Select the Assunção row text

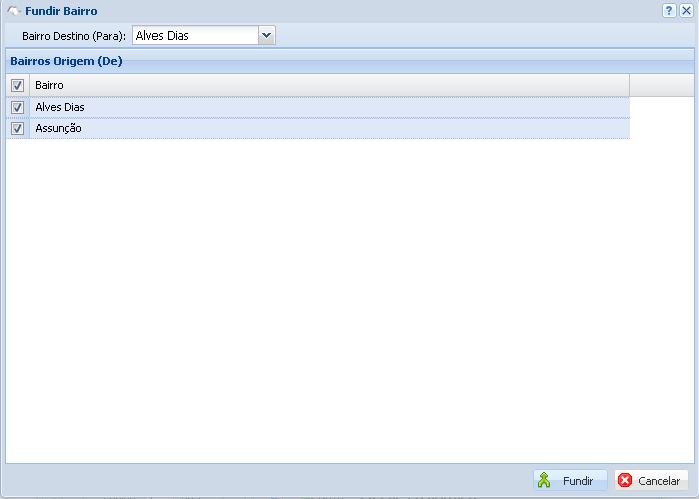(x=58, y=129)
